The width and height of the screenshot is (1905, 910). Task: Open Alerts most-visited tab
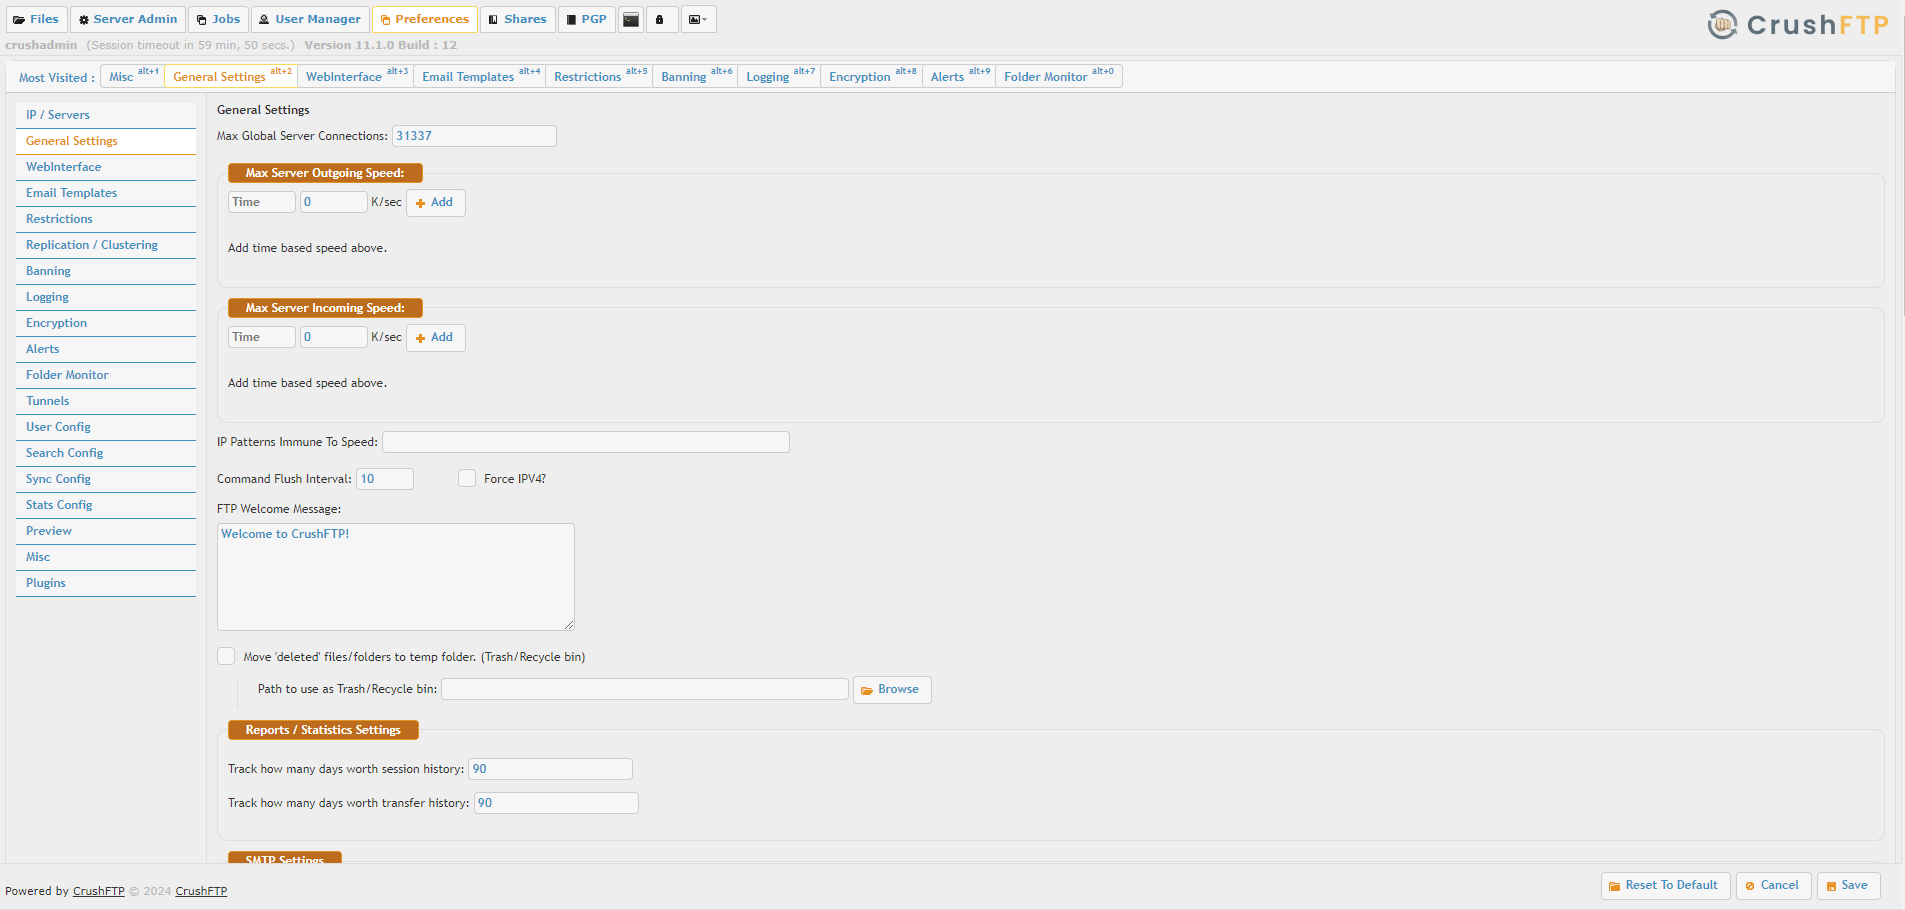pyautogui.click(x=959, y=76)
